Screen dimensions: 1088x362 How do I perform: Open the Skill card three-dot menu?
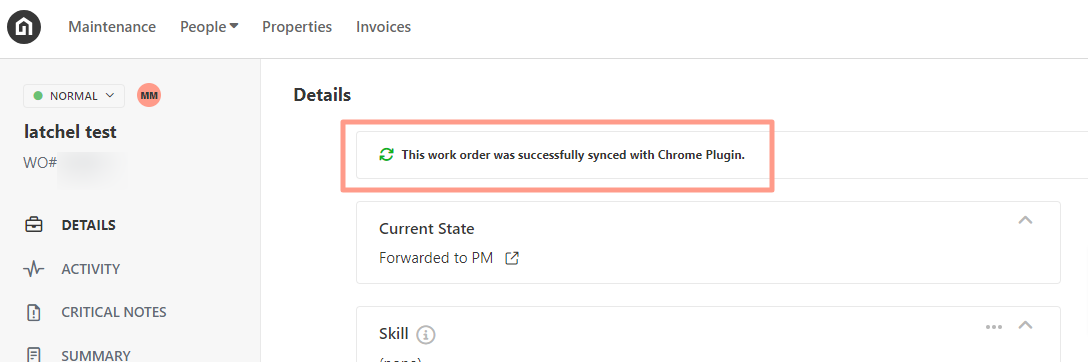[x=994, y=327]
